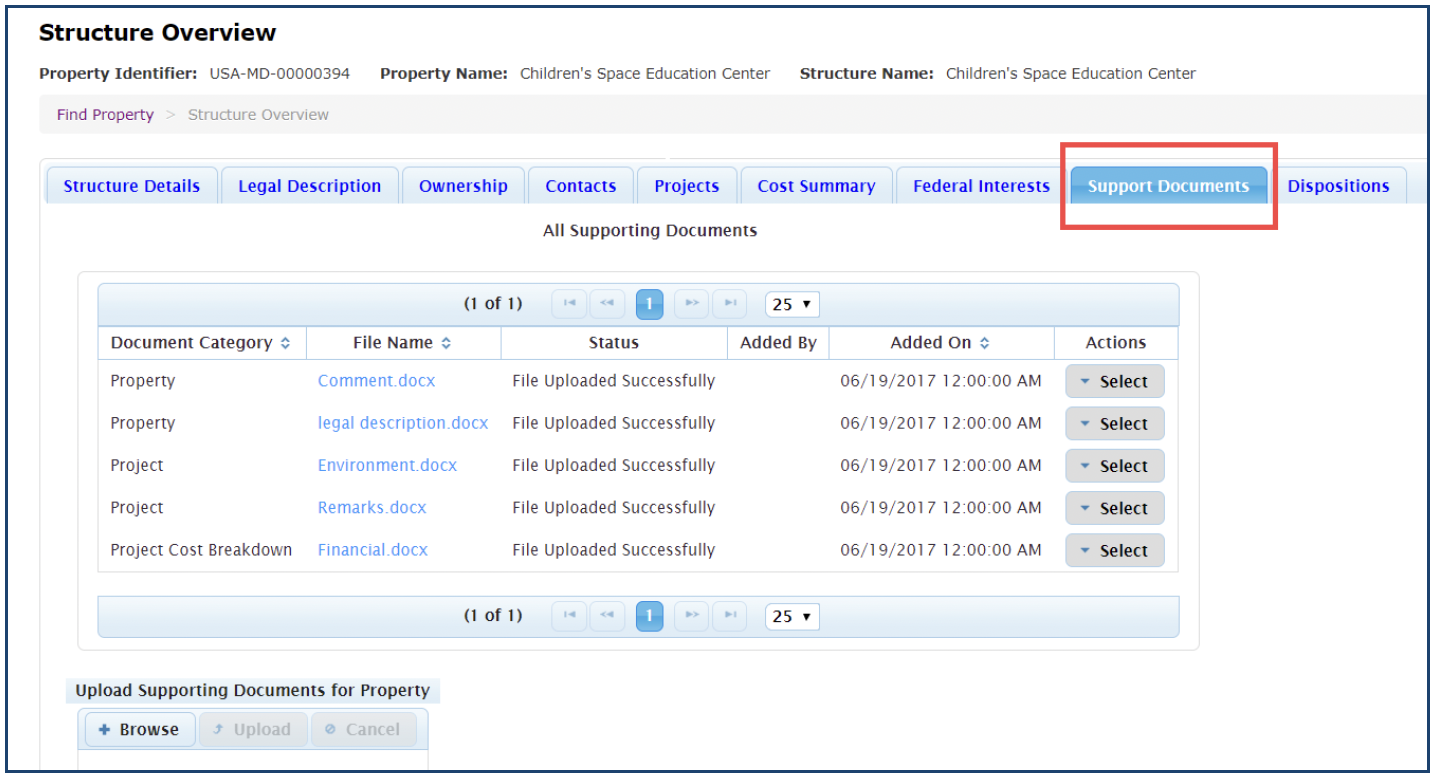
Task: Open the Dispositions tab
Action: 1338,186
